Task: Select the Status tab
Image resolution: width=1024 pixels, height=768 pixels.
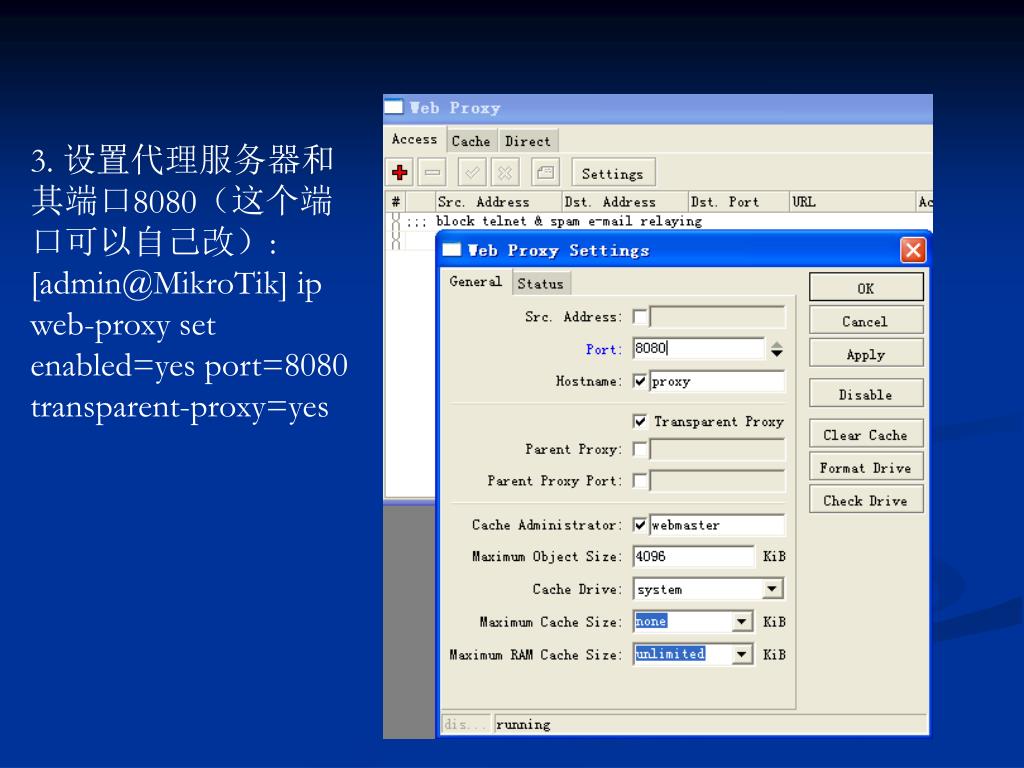Action: pos(540,283)
